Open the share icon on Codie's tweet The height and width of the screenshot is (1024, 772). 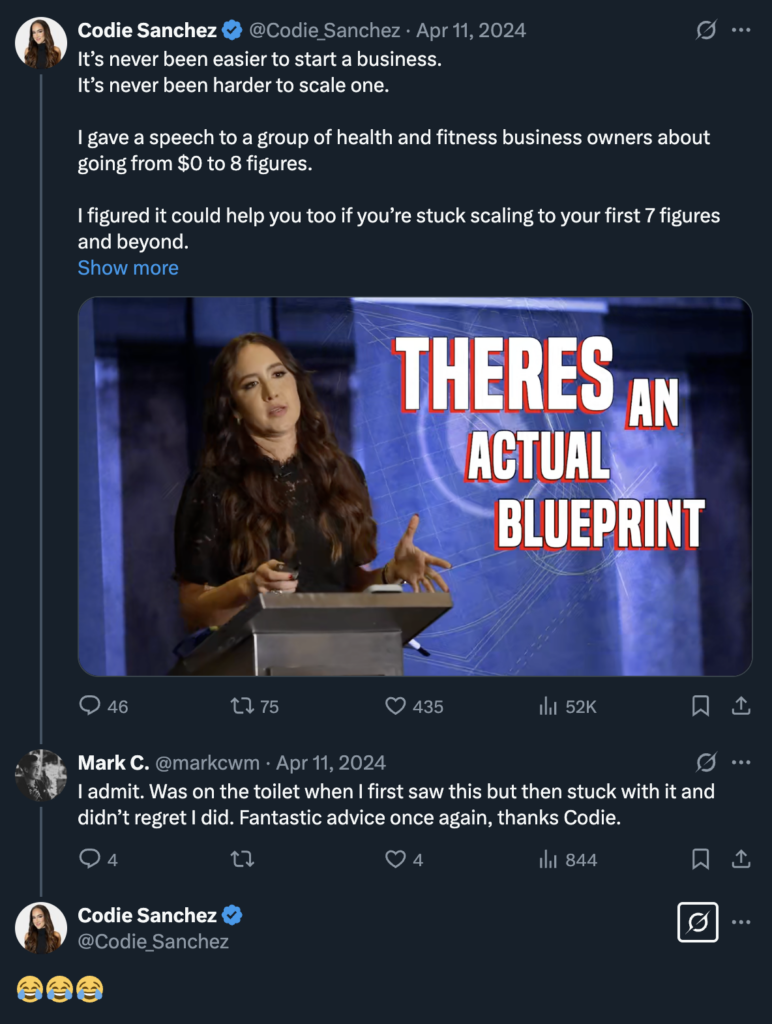click(740, 706)
